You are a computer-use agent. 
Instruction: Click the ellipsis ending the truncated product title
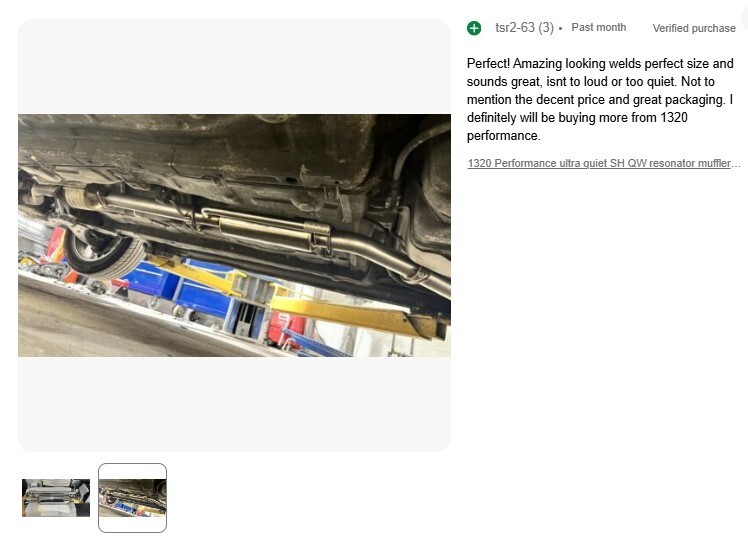pyautogui.click(x=736, y=164)
